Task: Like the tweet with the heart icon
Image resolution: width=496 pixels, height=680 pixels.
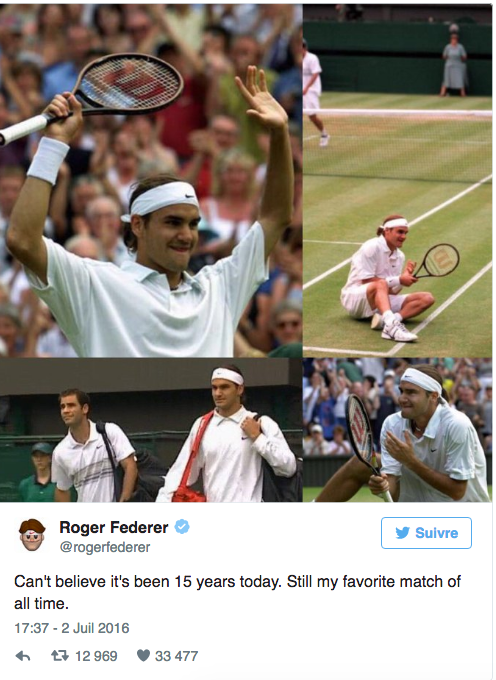Action: (x=143, y=656)
